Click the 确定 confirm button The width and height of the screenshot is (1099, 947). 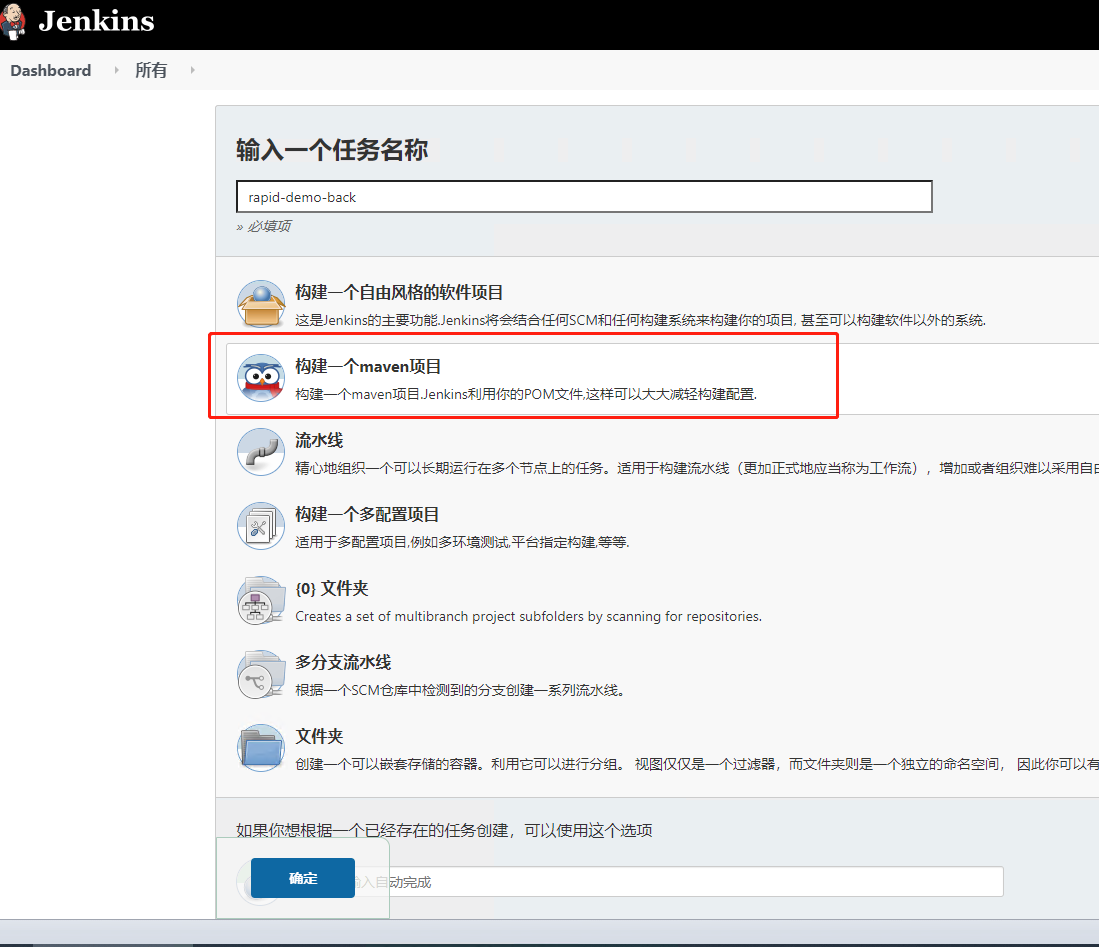303,878
